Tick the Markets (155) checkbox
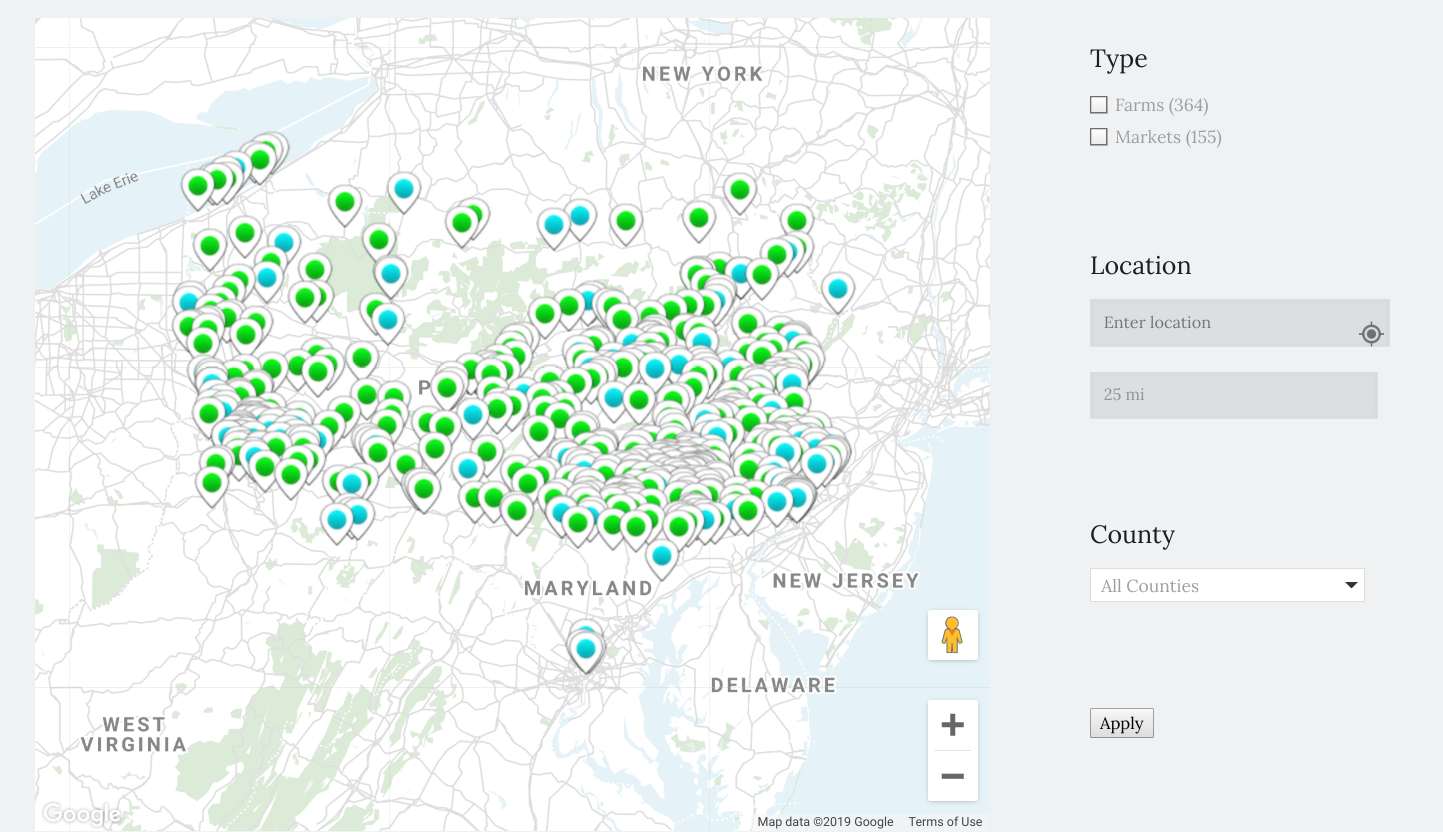This screenshot has height=832, width=1443. click(x=1099, y=137)
